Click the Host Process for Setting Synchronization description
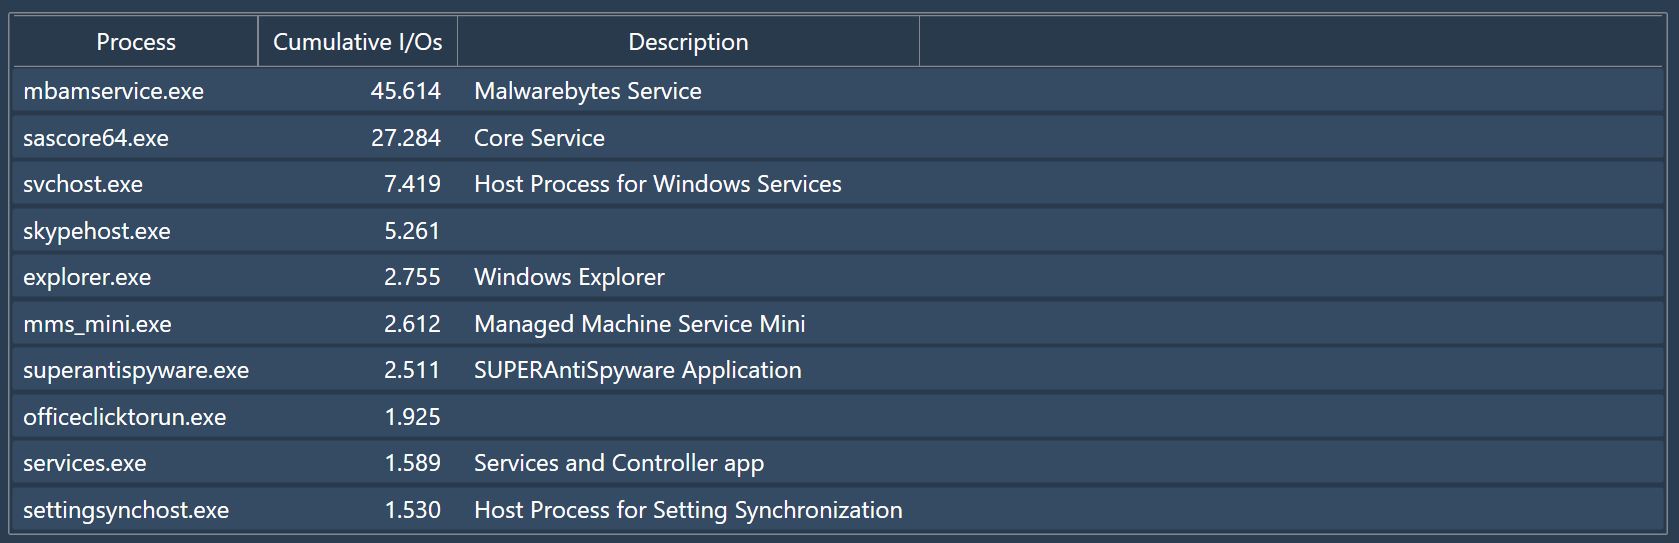This screenshot has width=1679, height=543. 688,510
